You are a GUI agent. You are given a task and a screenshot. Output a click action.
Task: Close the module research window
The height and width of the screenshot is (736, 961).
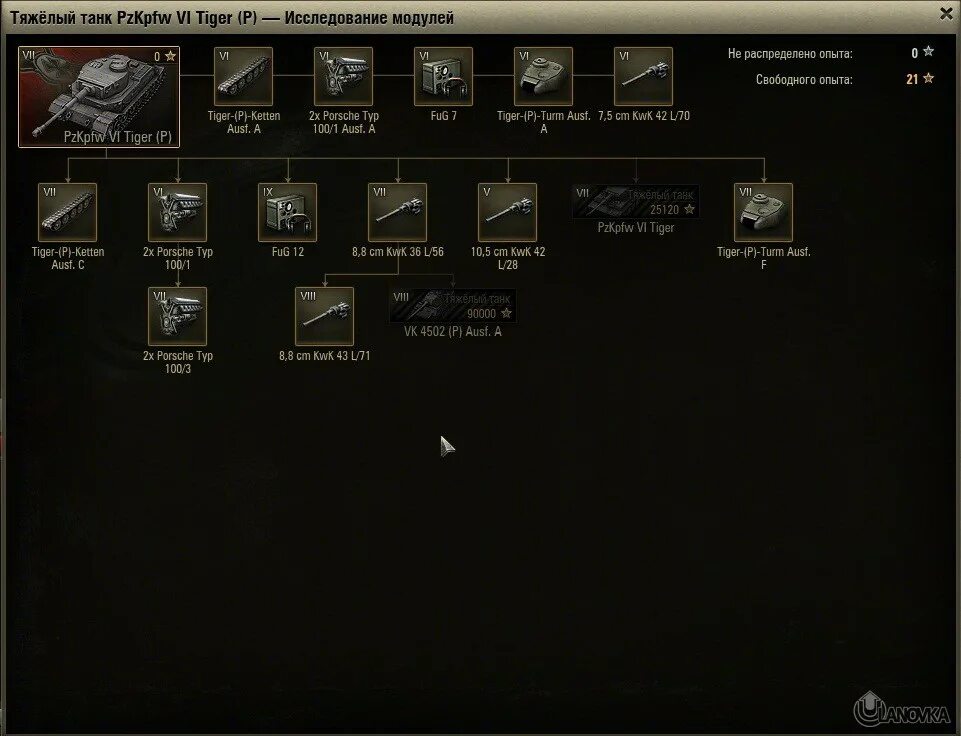click(946, 13)
